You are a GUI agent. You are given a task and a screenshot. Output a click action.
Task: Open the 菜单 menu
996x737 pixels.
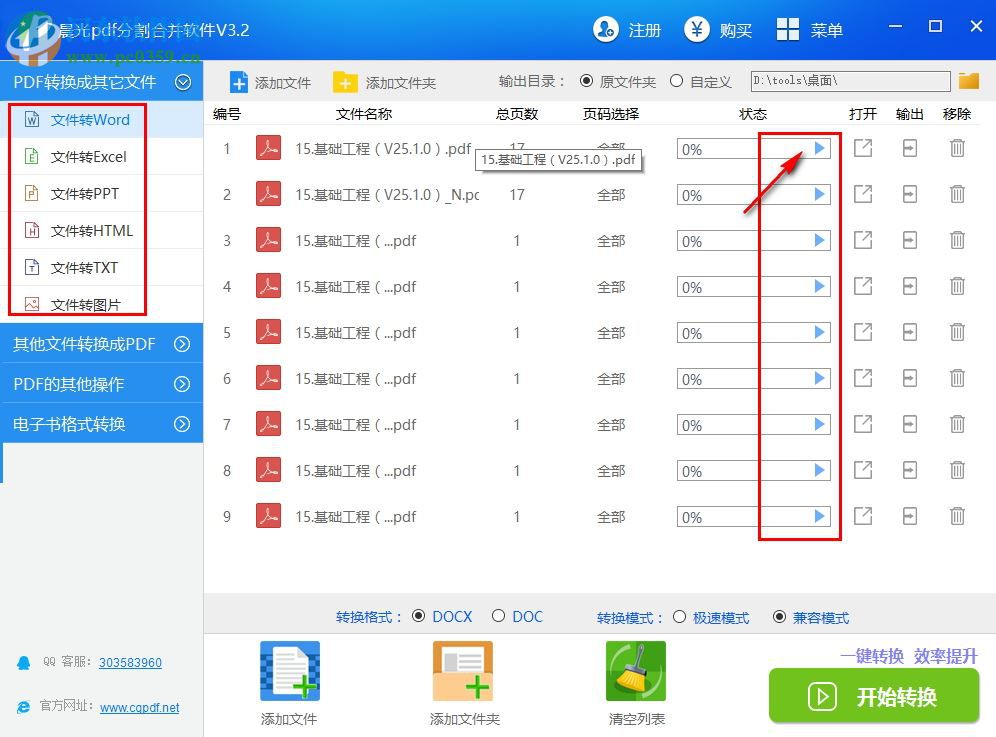812,30
